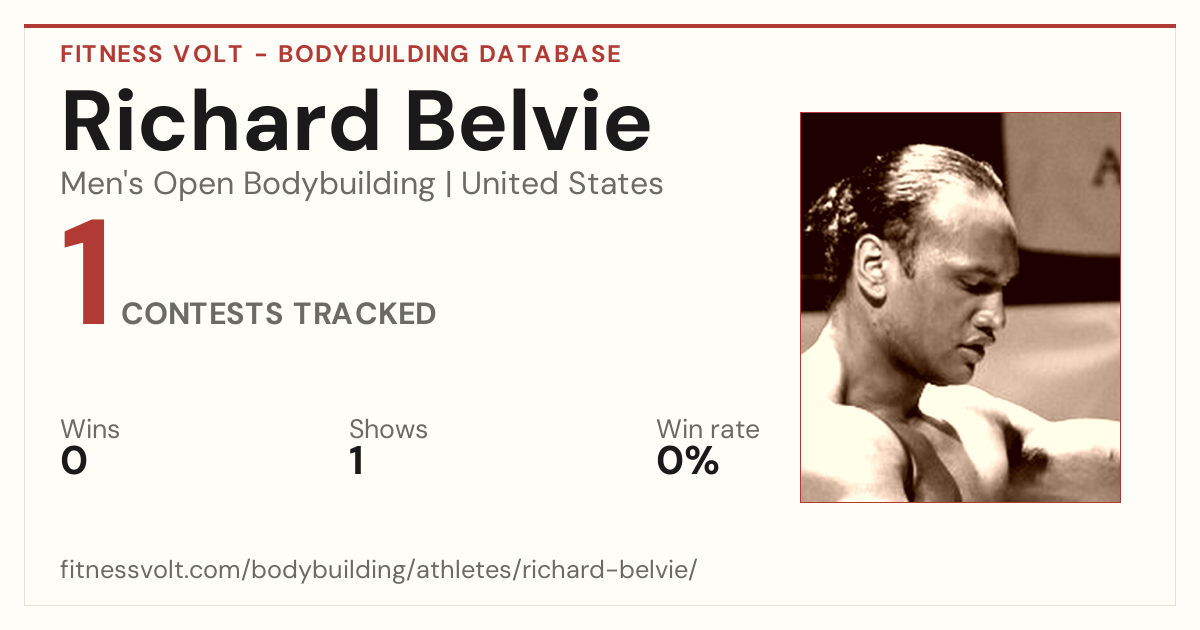Click the Shows label

(388, 429)
